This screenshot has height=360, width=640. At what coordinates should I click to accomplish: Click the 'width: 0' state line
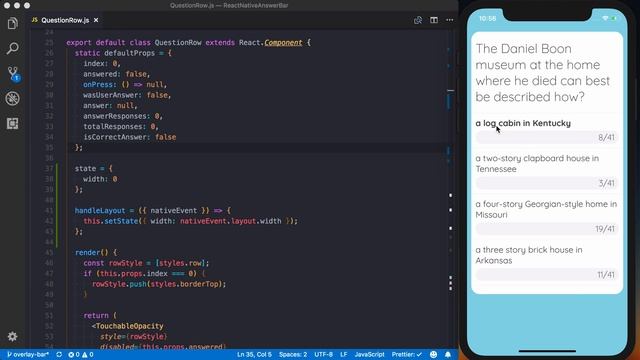click(100, 179)
